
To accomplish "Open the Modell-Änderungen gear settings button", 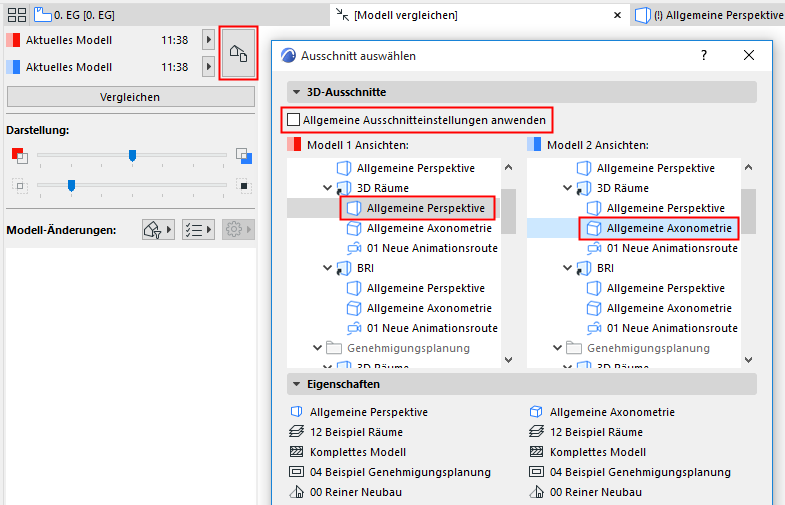I will pos(238,230).
